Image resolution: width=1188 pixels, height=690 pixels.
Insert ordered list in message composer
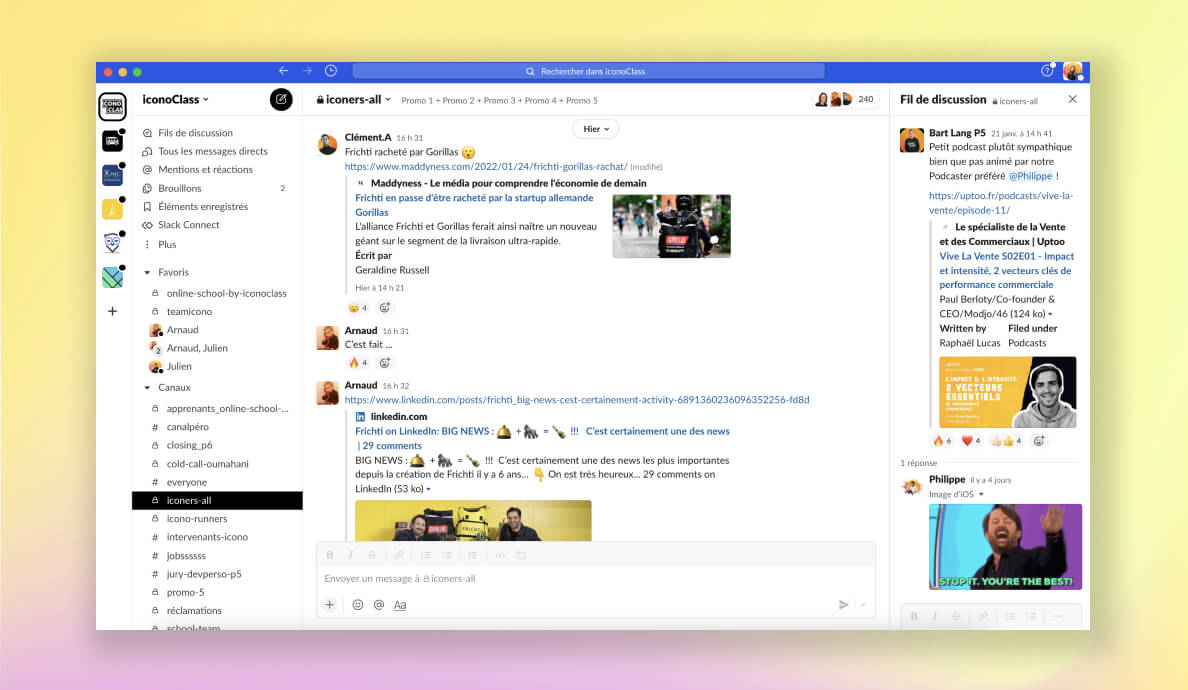[x=426, y=555]
